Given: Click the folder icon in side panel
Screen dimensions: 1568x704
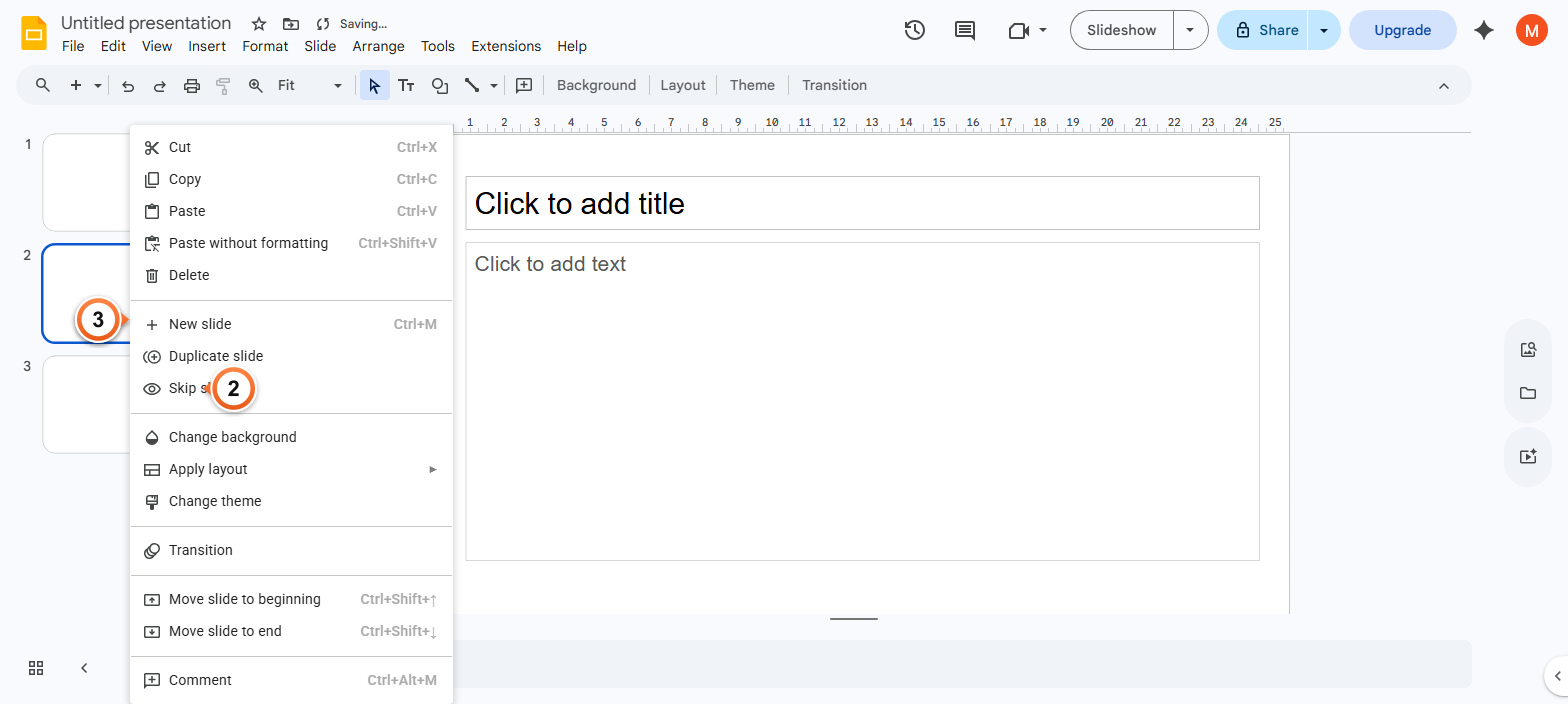Looking at the screenshot, I should point(1528,393).
